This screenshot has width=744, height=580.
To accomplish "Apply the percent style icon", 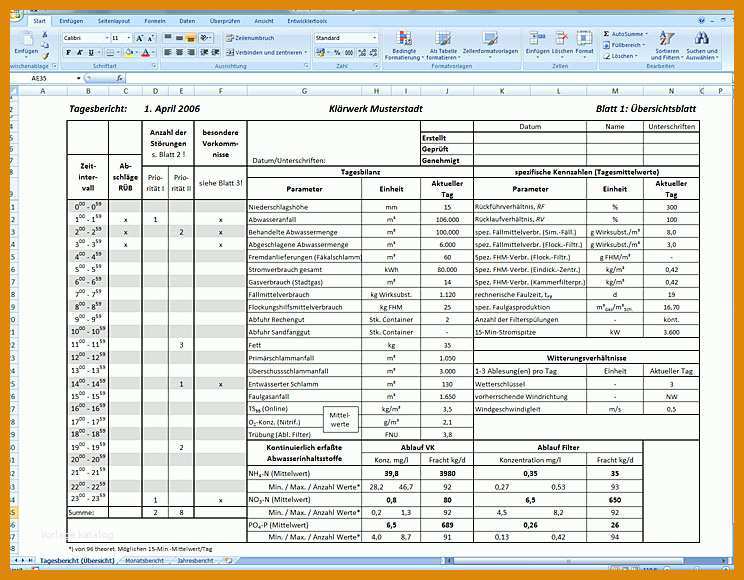I will [x=337, y=52].
